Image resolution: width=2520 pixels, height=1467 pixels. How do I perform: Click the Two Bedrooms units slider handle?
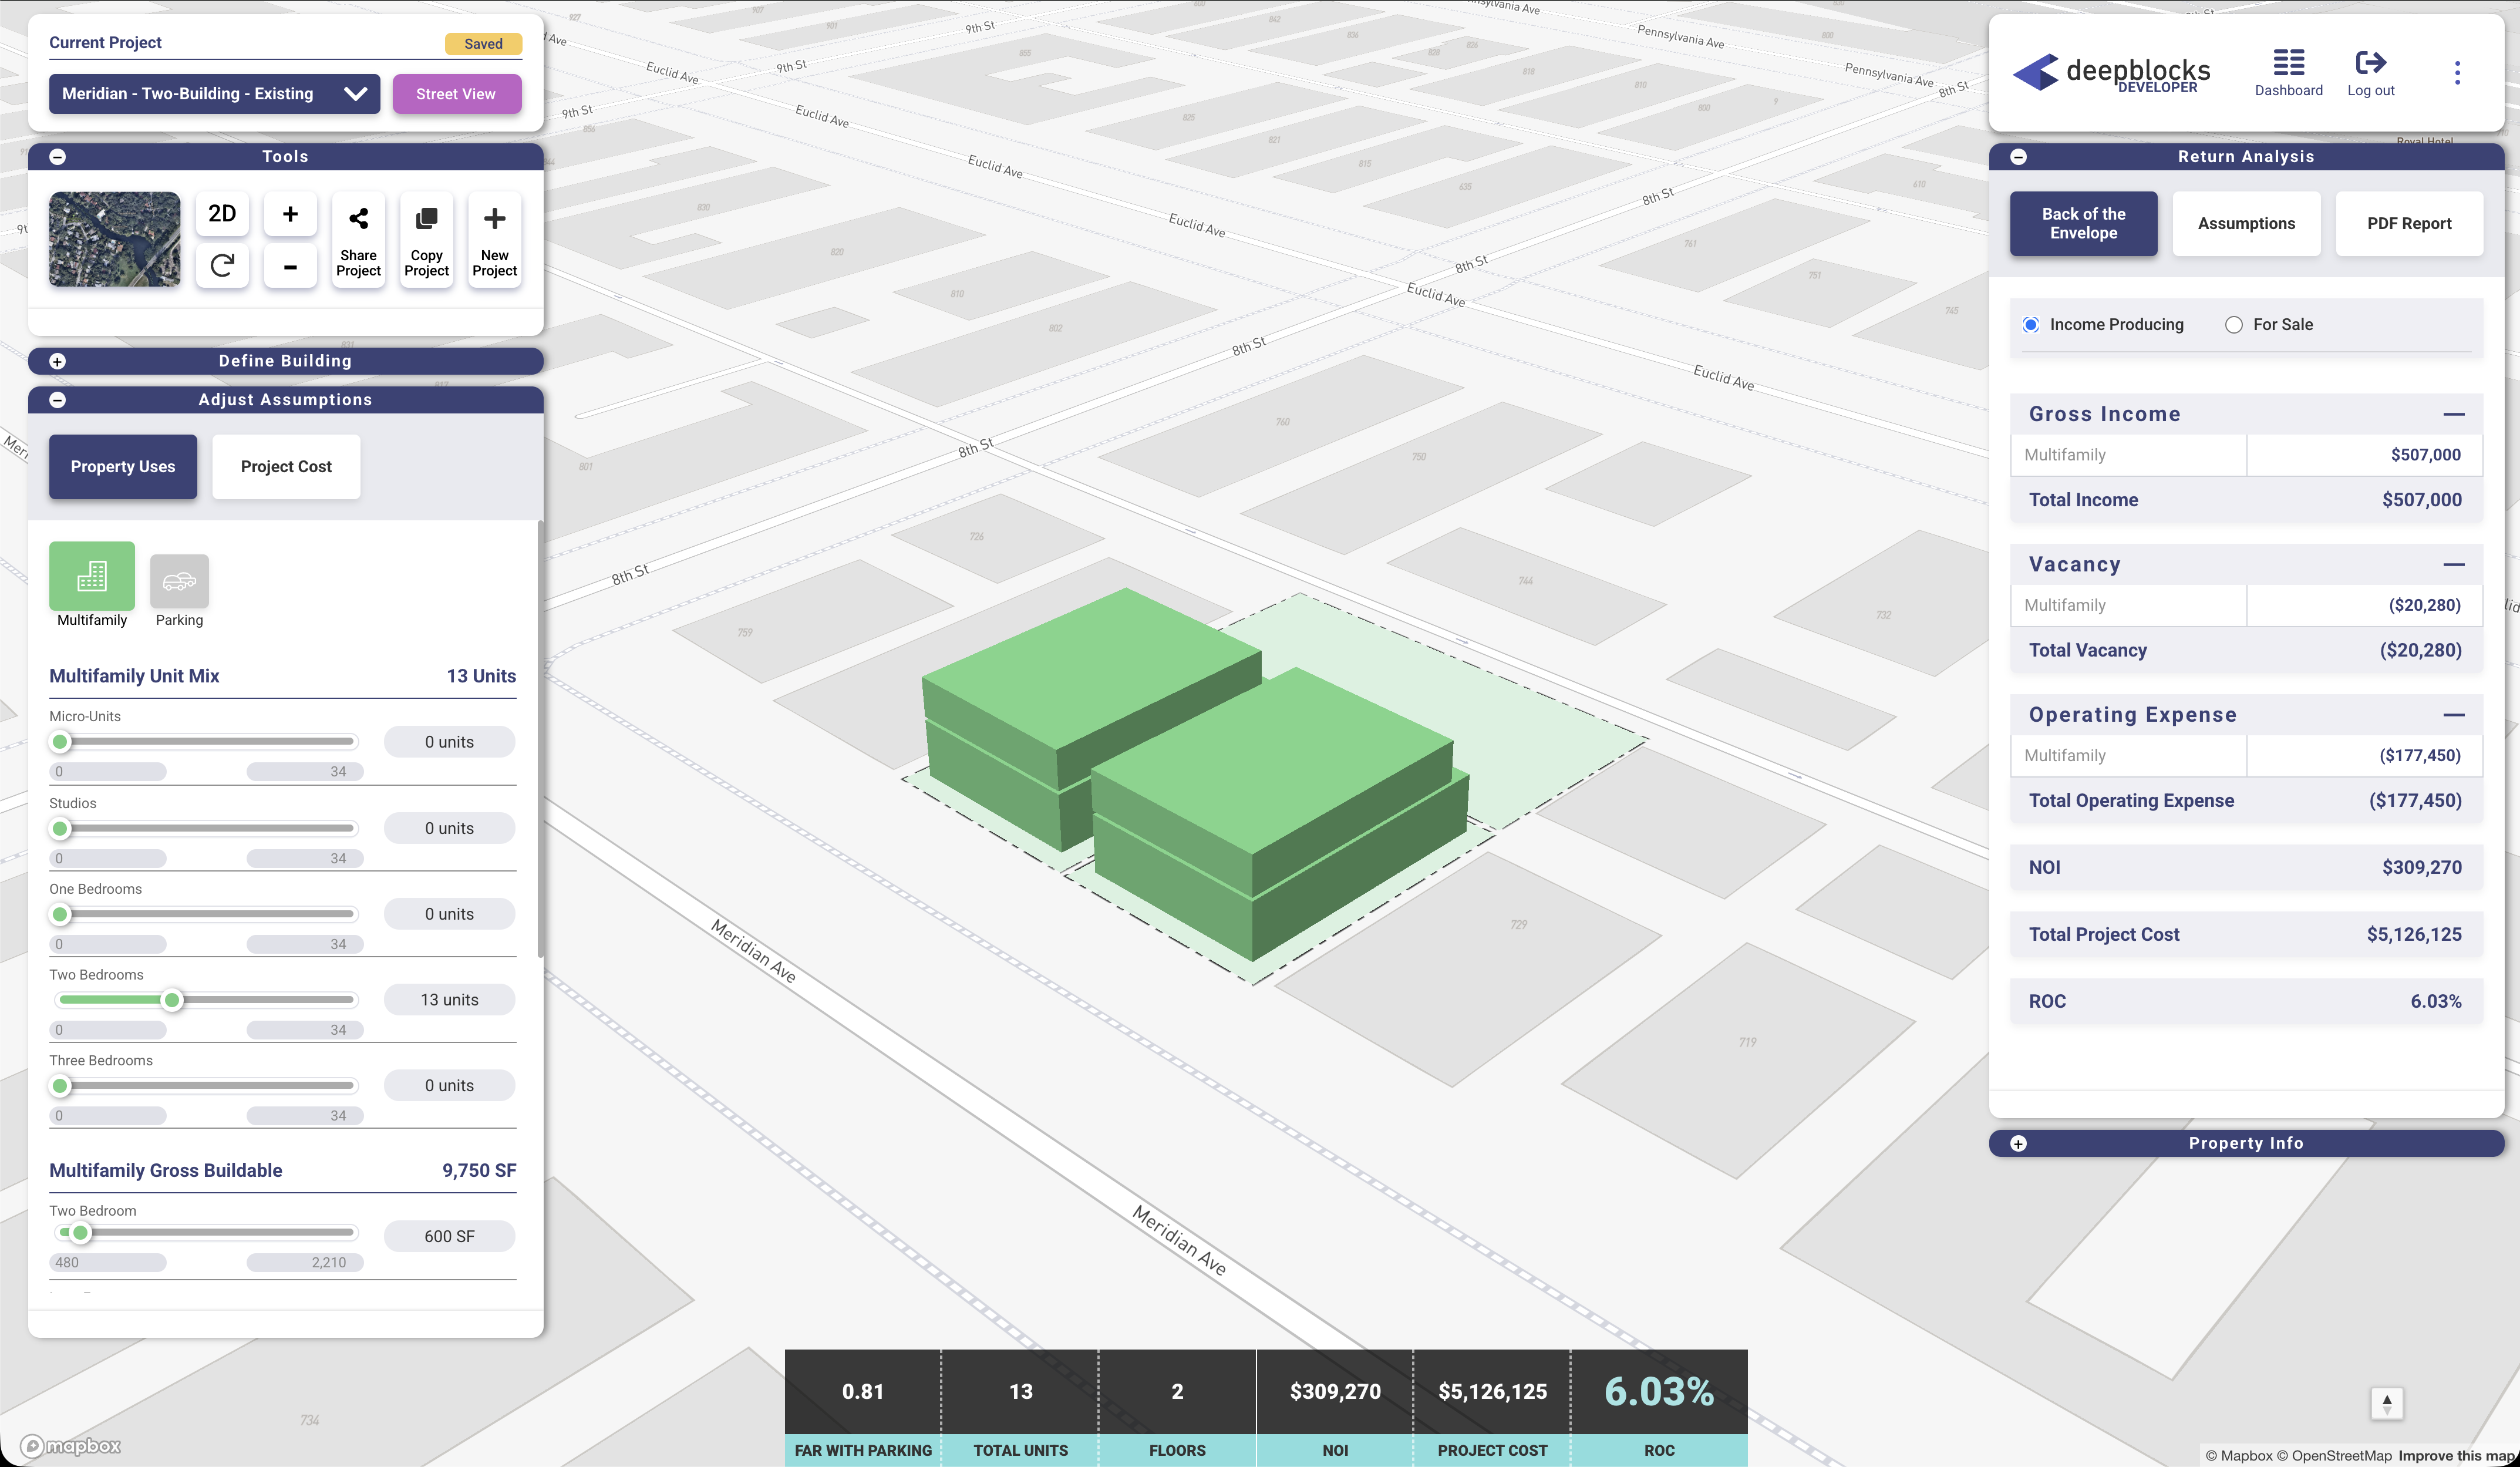click(x=172, y=1000)
